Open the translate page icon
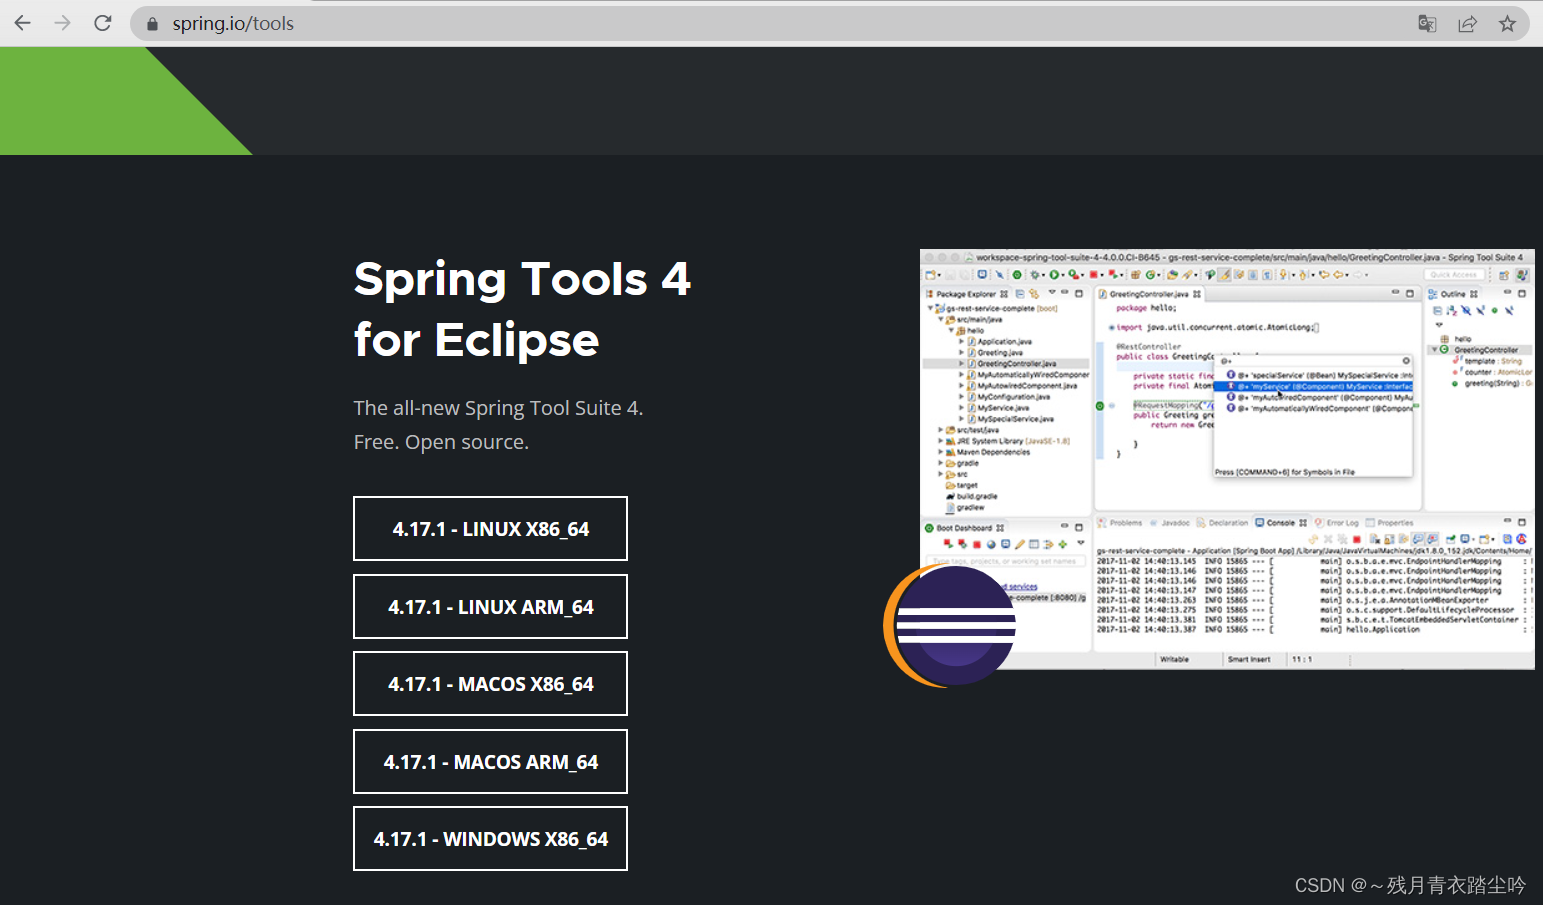Image resolution: width=1543 pixels, height=905 pixels. point(1427,24)
